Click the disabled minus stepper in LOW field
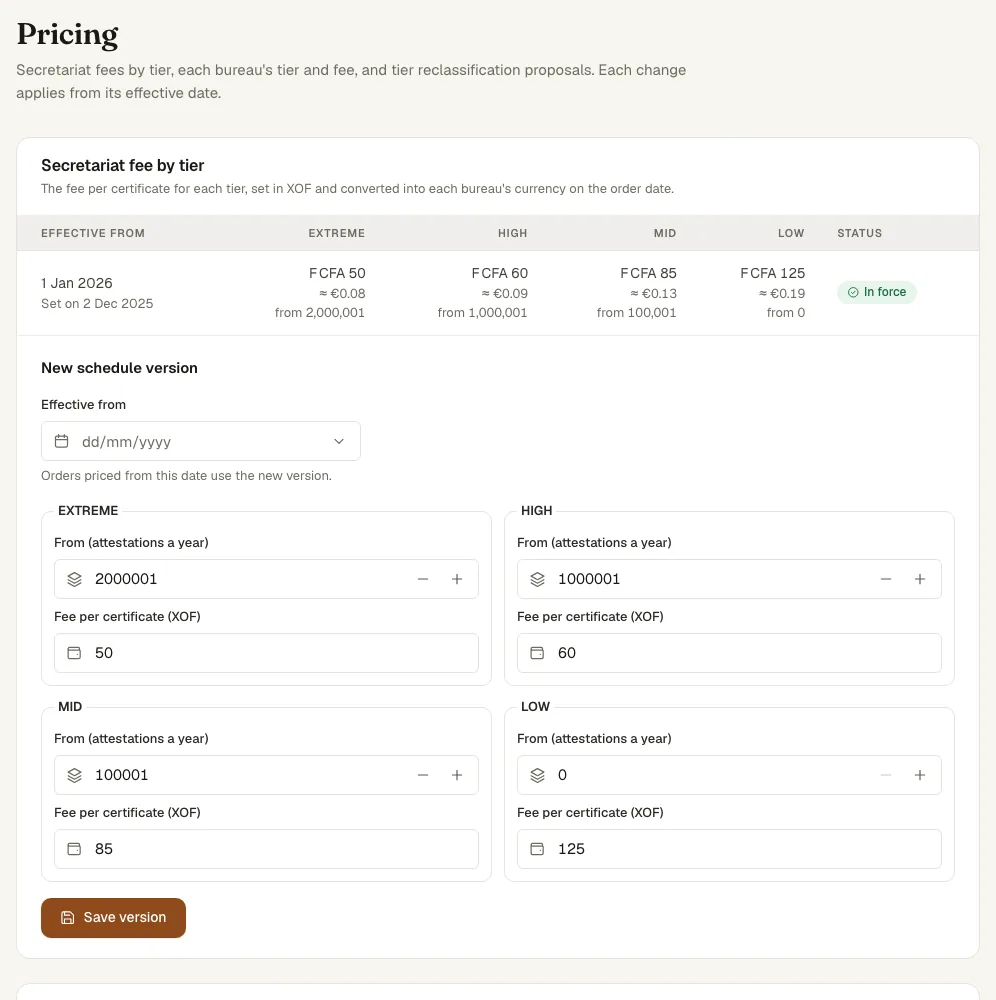The width and height of the screenshot is (996, 1000). 886,775
